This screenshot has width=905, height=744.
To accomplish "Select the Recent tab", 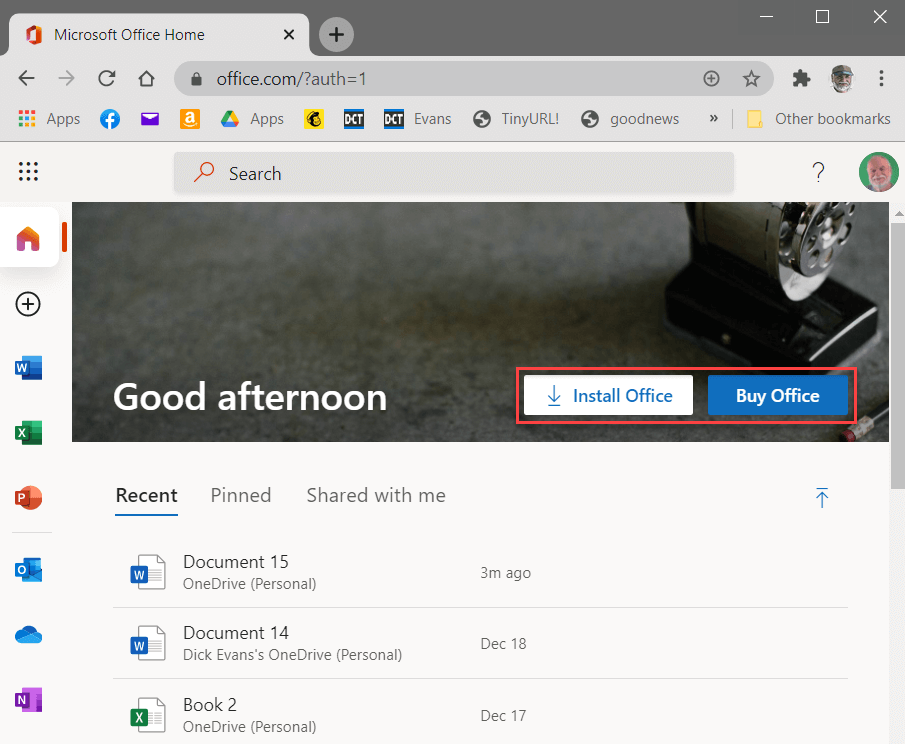I will [x=147, y=495].
